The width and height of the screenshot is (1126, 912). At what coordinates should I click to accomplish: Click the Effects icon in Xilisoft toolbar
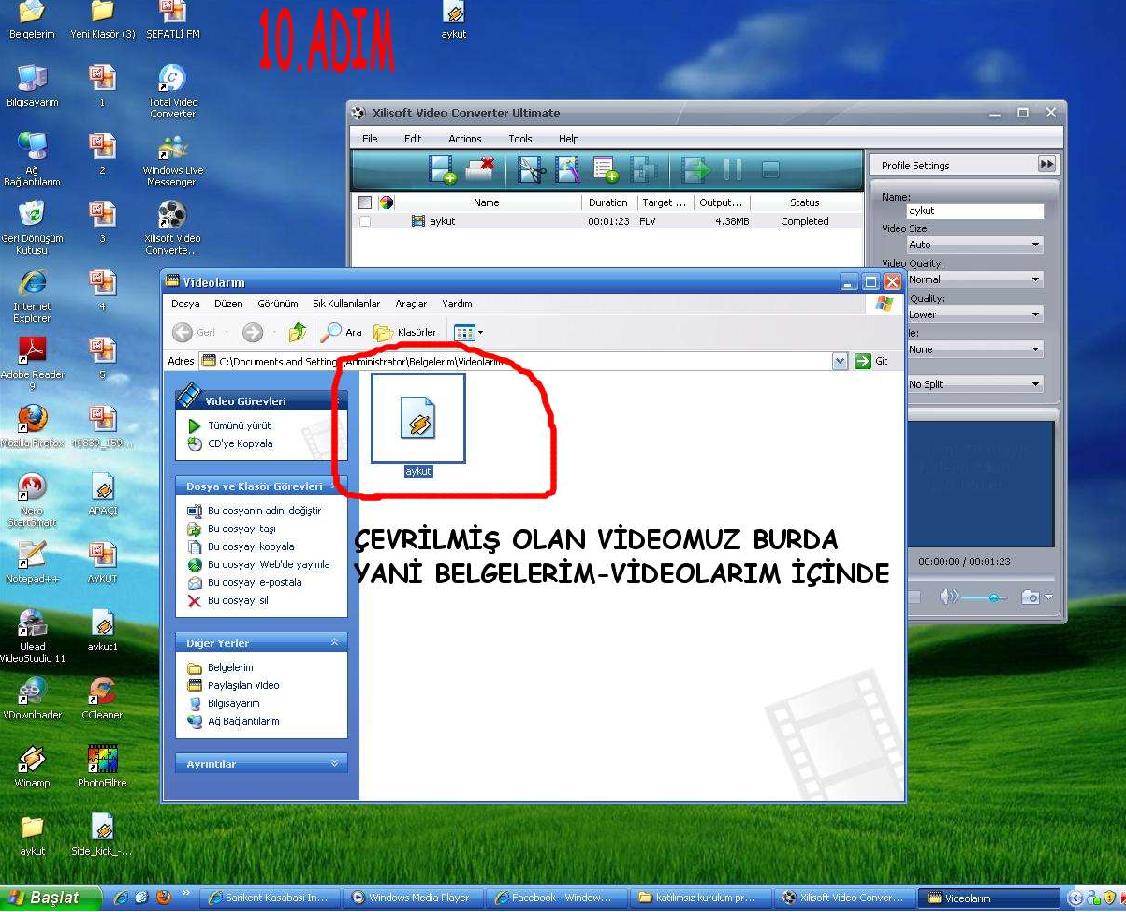(x=567, y=170)
